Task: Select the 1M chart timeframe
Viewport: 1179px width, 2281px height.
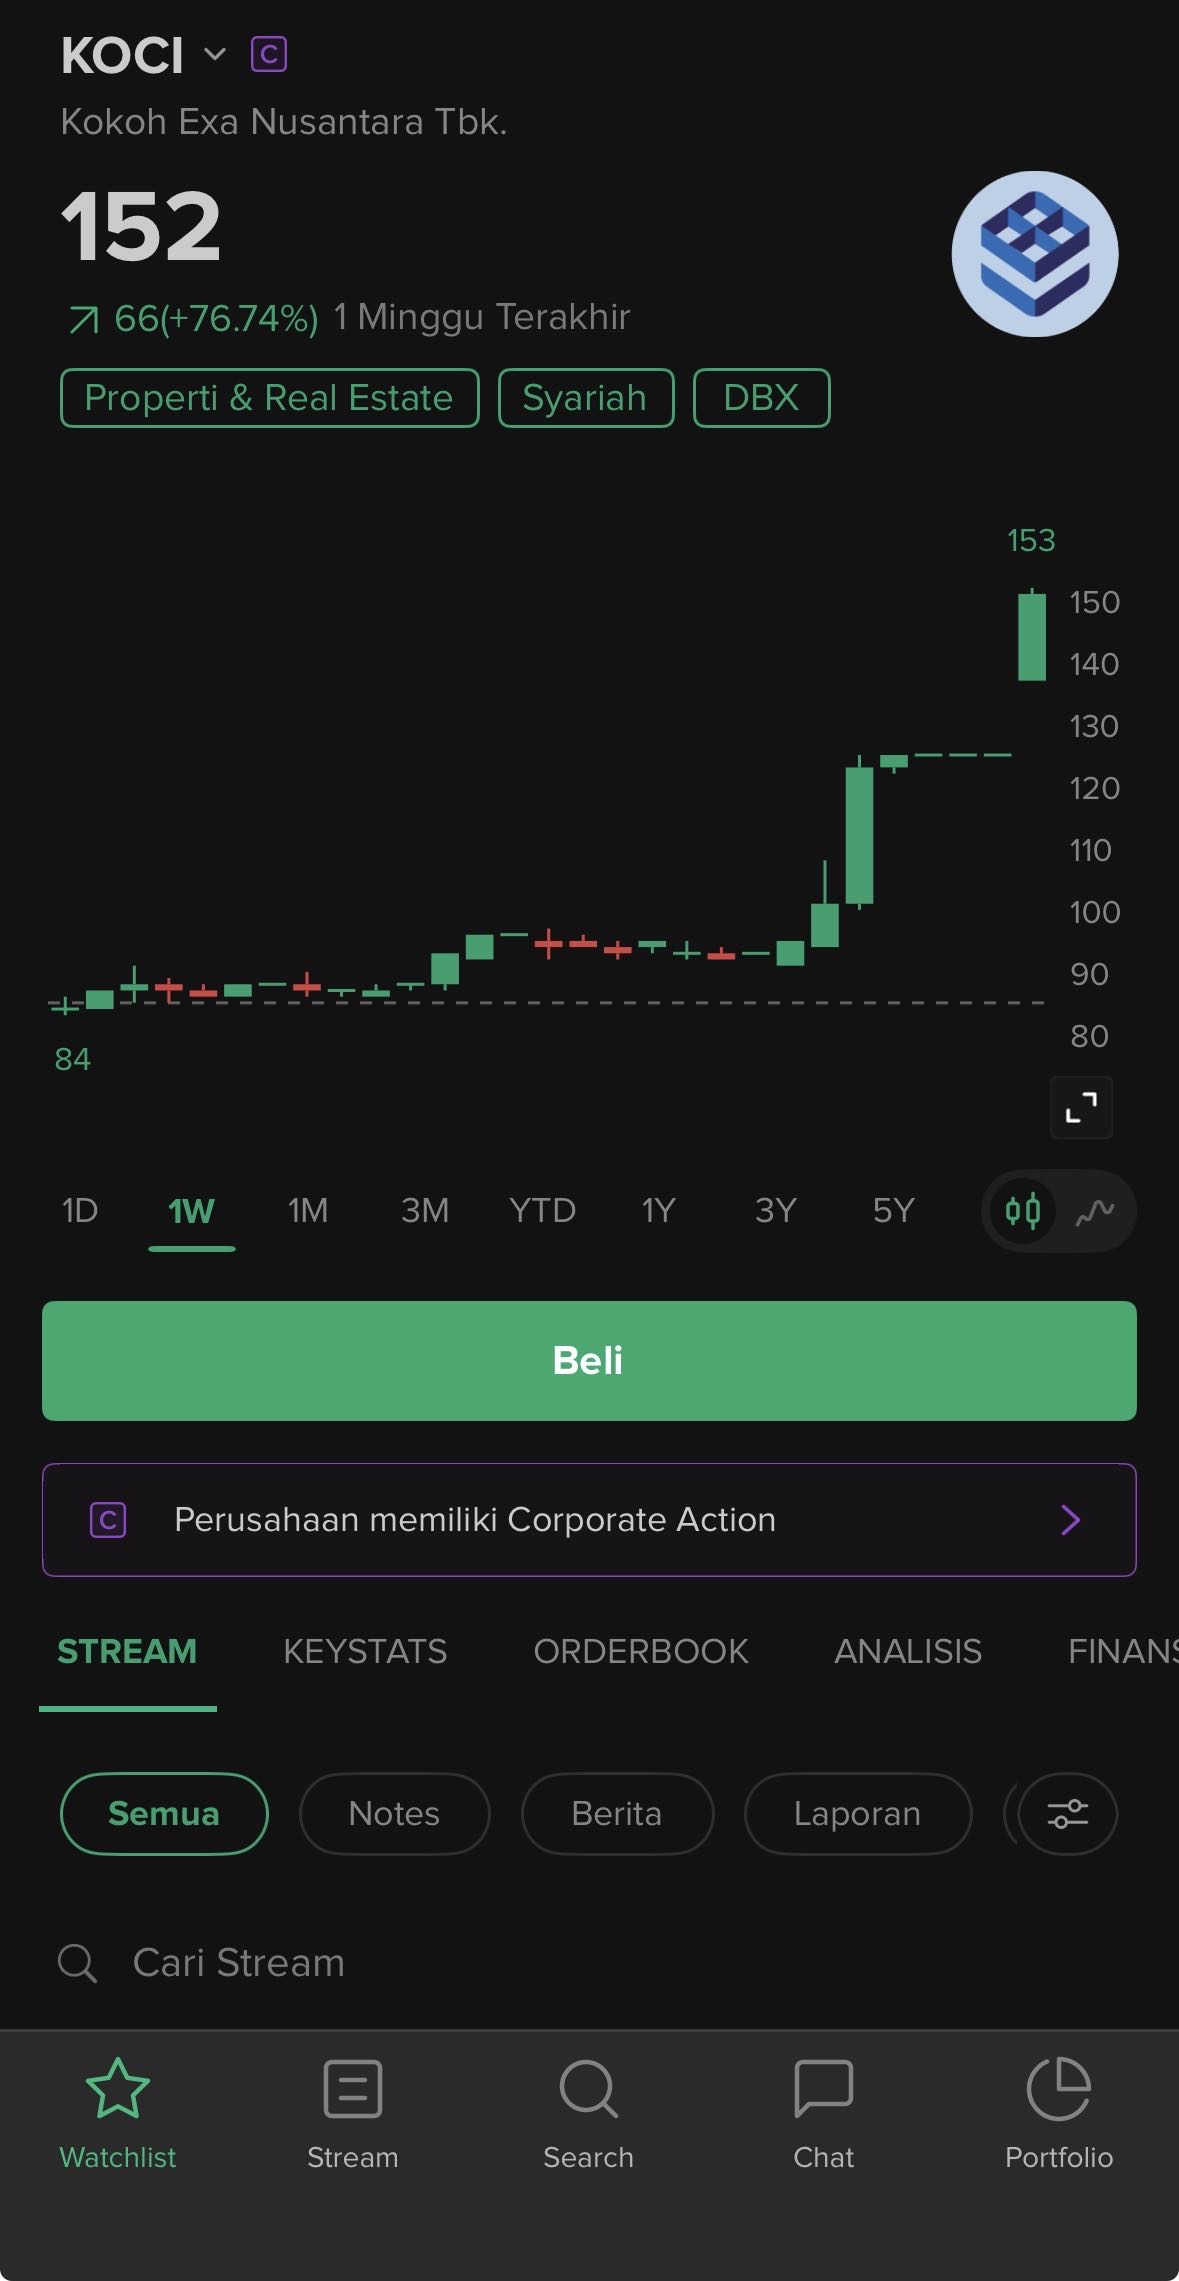Action: click(308, 1211)
